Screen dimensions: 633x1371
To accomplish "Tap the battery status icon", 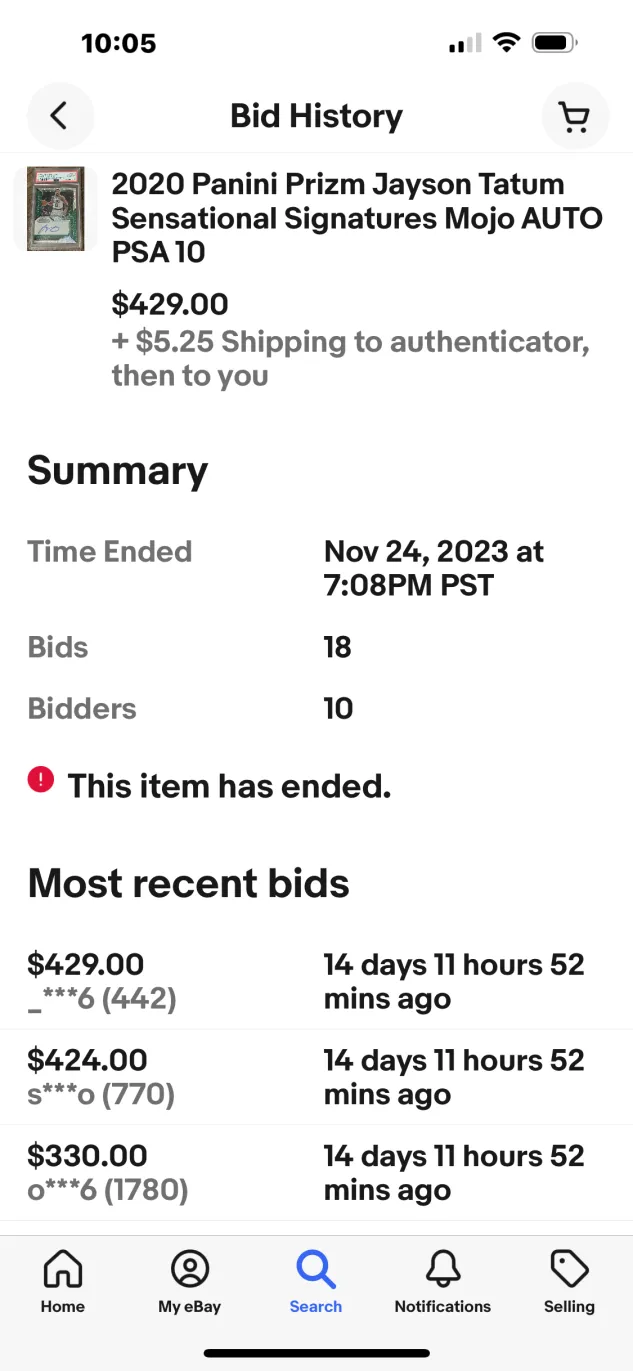I will 555,43.
